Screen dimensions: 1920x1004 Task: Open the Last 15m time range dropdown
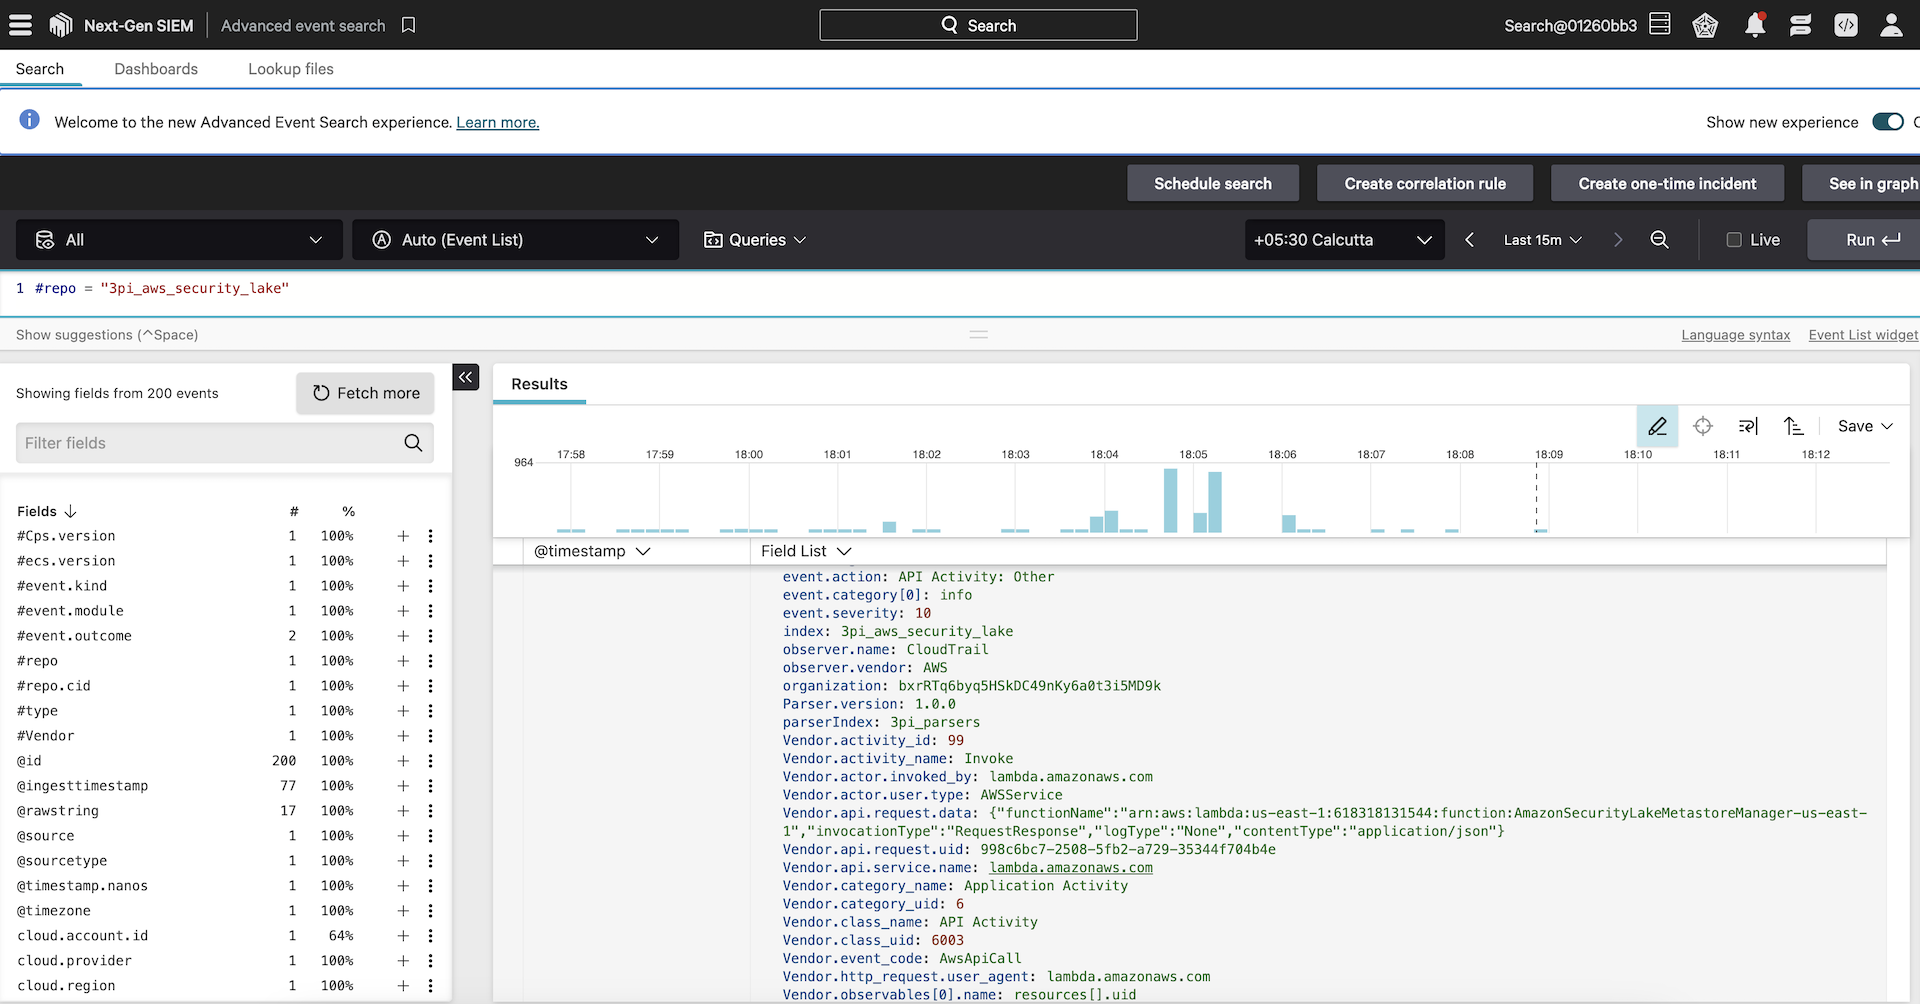1542,240
